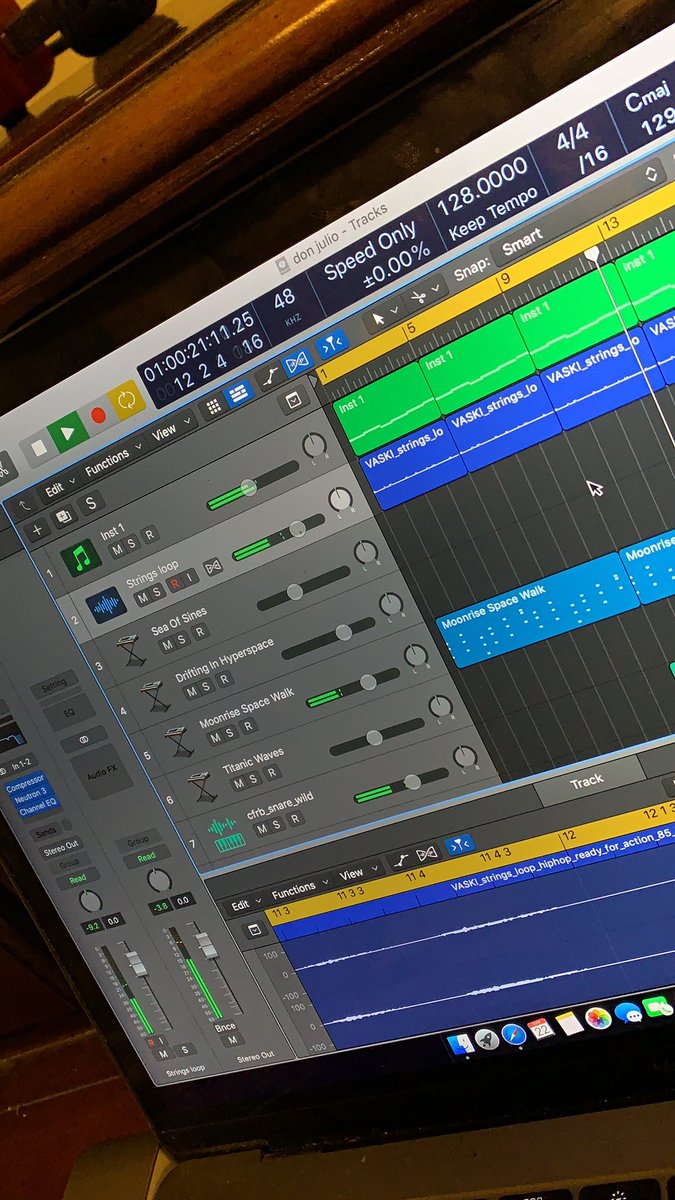Toggle Flex view icon in tracks toolbar

pyautogui.click(x=299, y=363)
